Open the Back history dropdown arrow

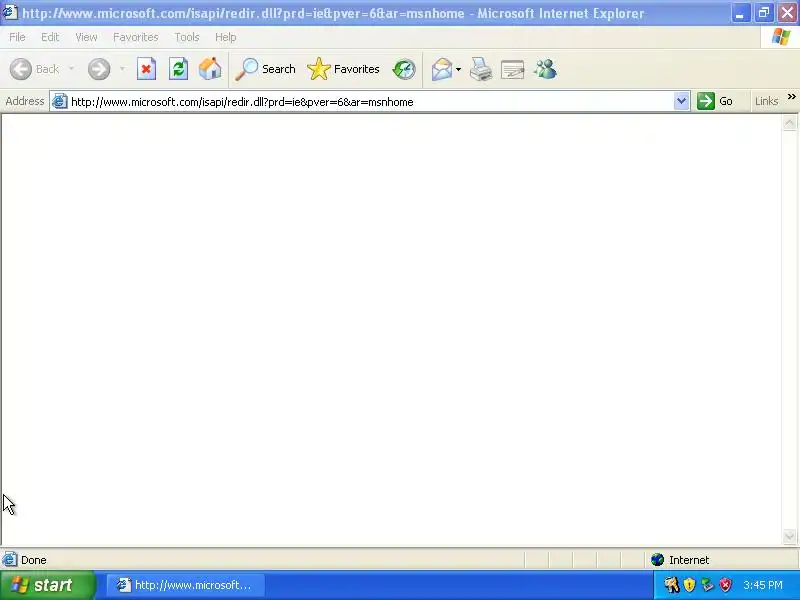[x=71, y=69]
